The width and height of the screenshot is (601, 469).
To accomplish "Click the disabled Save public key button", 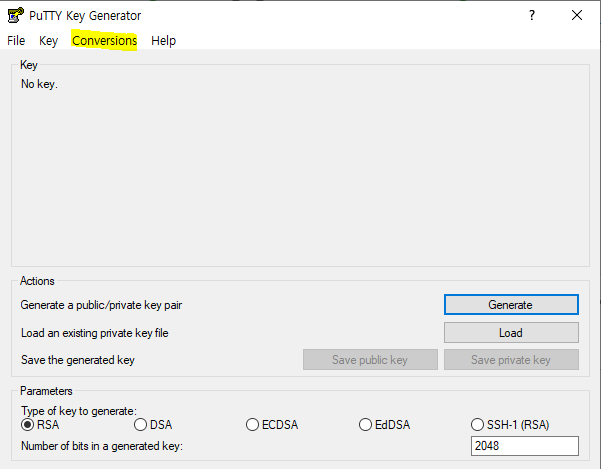I will (370, 360).
